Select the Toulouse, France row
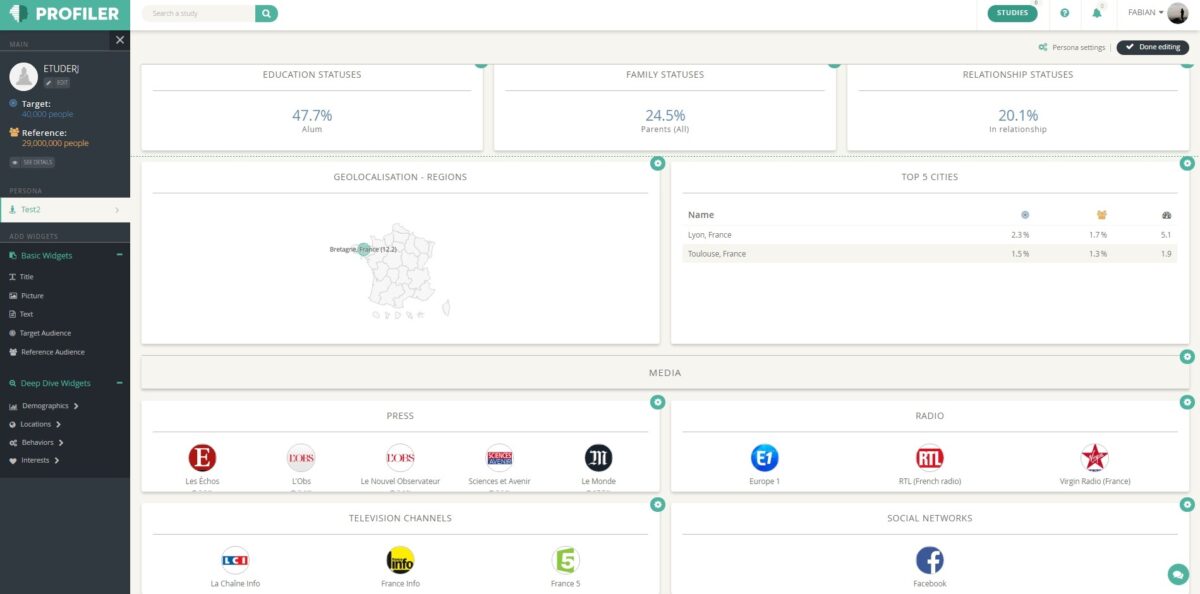 tap(930, 254)
